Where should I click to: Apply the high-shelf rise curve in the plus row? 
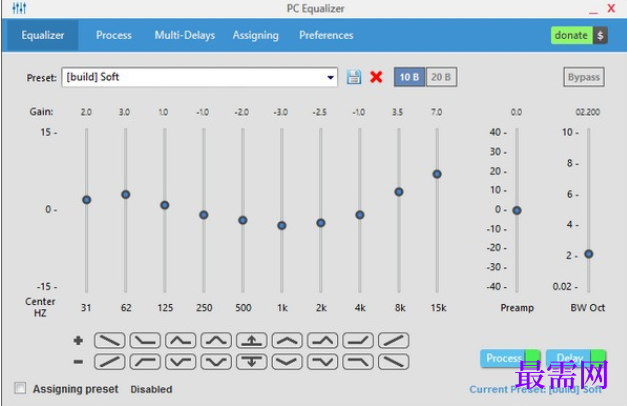[x=358, y=340]
